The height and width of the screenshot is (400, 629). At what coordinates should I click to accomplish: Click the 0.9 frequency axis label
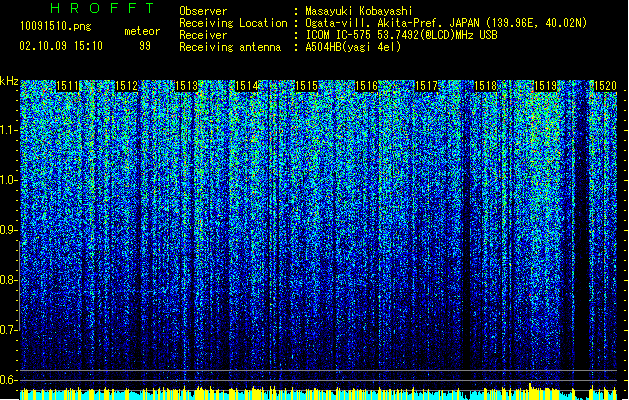point(9,230)
